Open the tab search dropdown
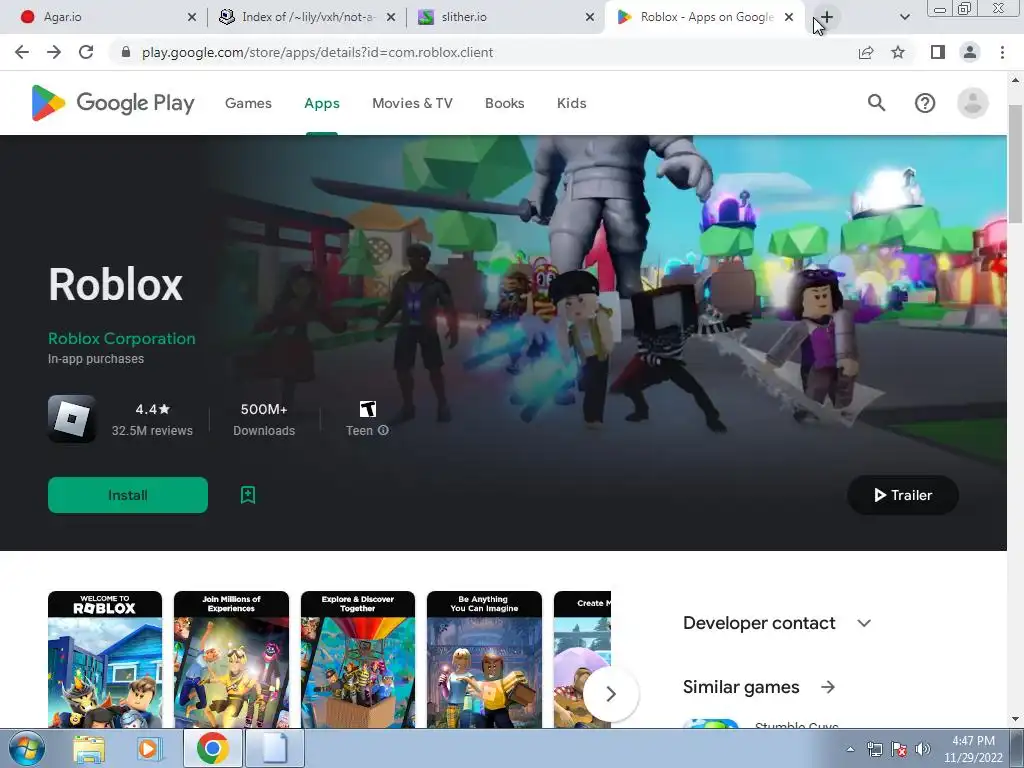Viewport: 1024px width, 768px height. 904,17
